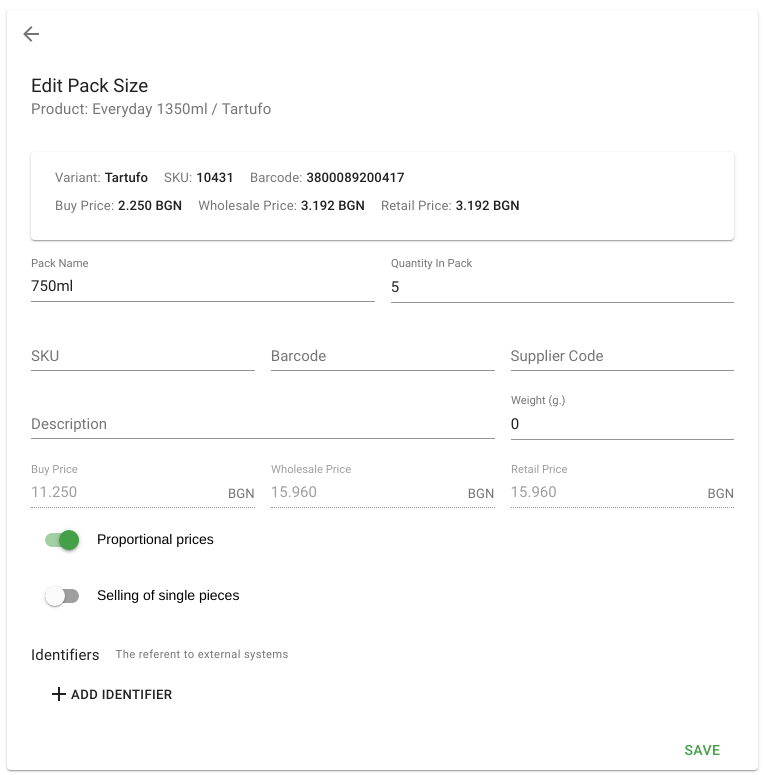Click the Proportional prices label
This screenshot has height=775, width=765.
click(155, 539)
